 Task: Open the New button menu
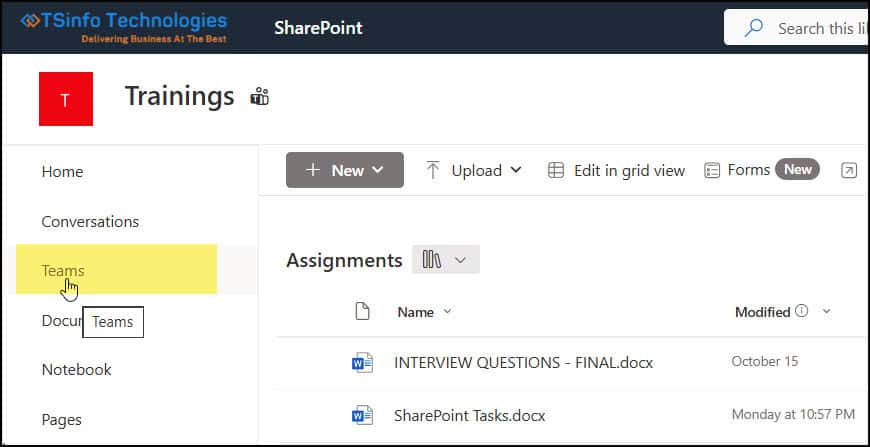345,170
